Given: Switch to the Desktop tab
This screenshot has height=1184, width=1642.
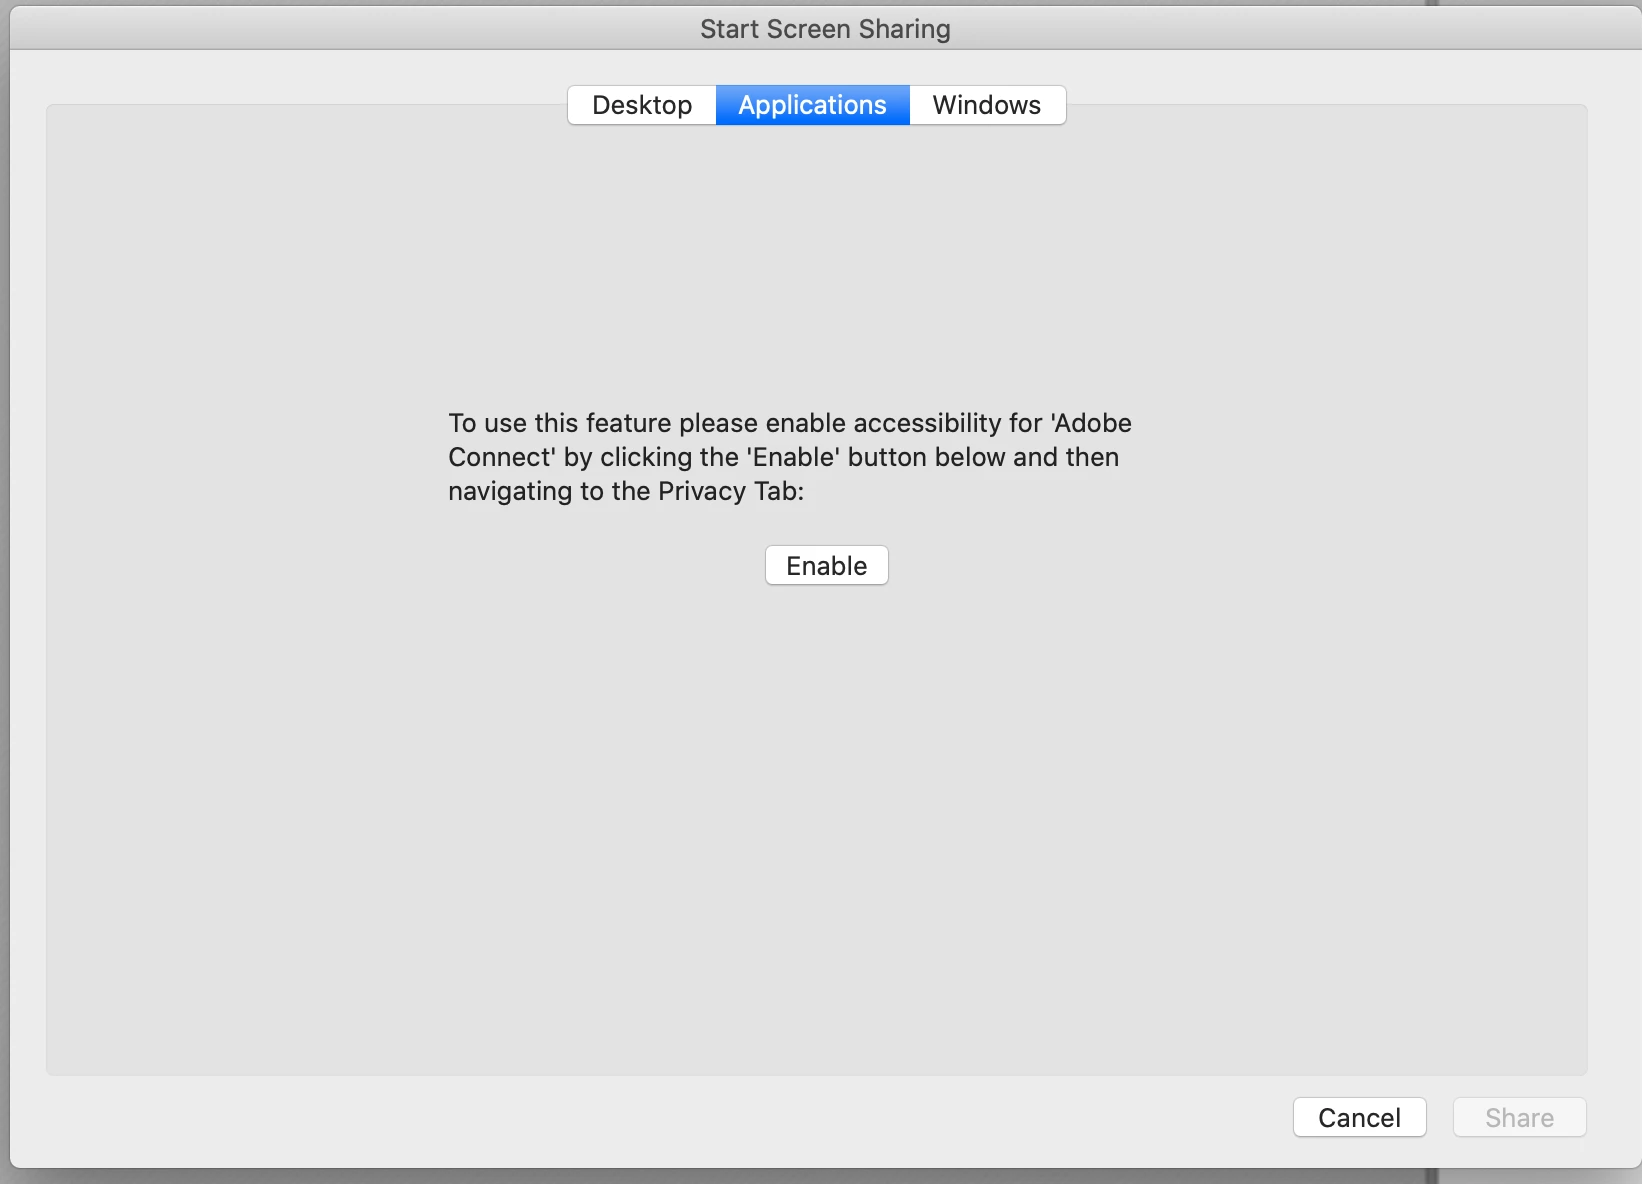Looking at the screenshot, I should (642, 105).
